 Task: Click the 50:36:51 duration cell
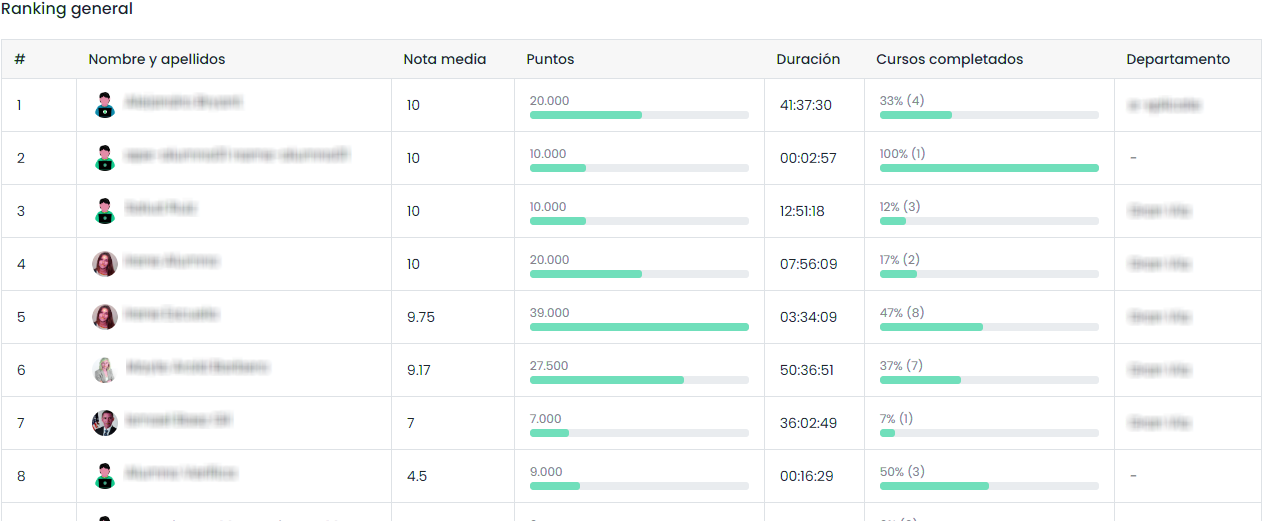[x=808, y=370]
